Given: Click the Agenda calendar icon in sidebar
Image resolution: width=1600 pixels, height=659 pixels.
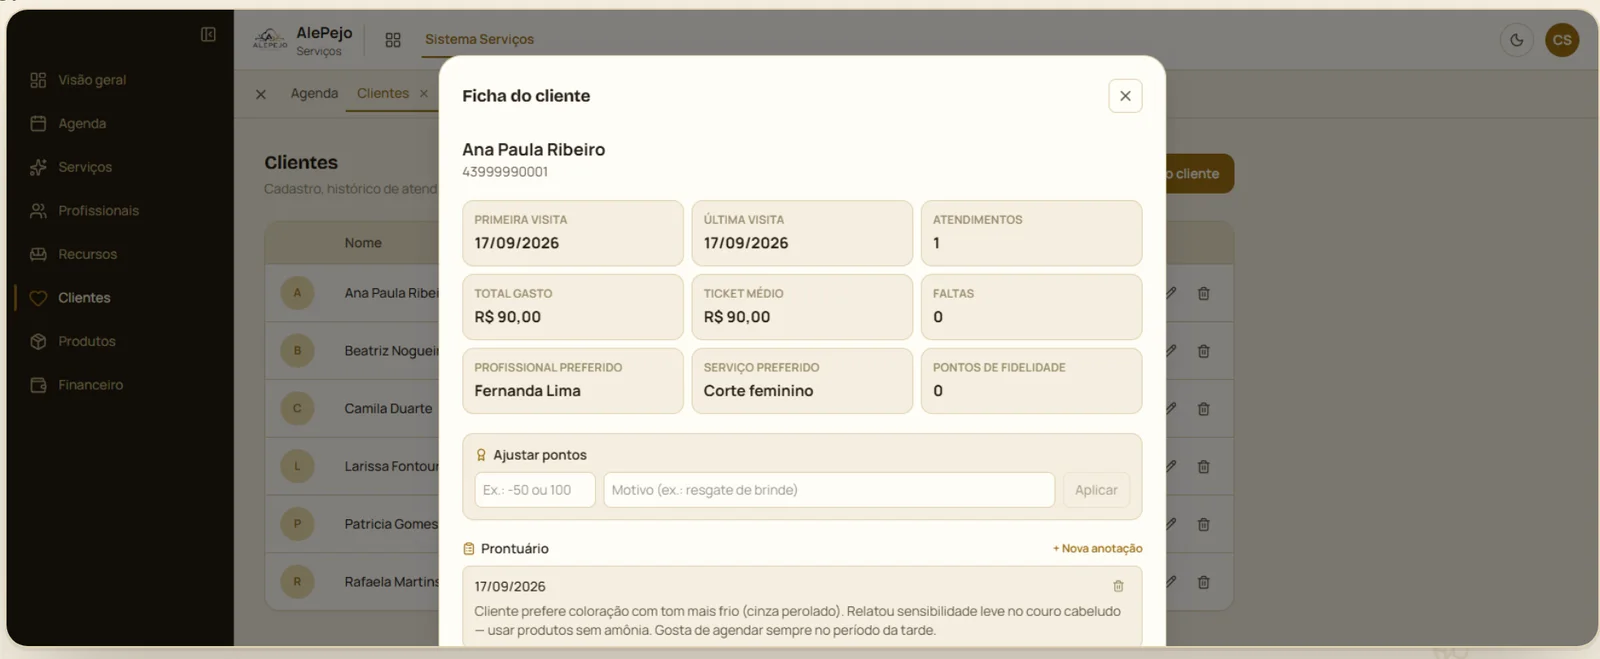Looking at the screenshot, I should click(x=38, y=124).
